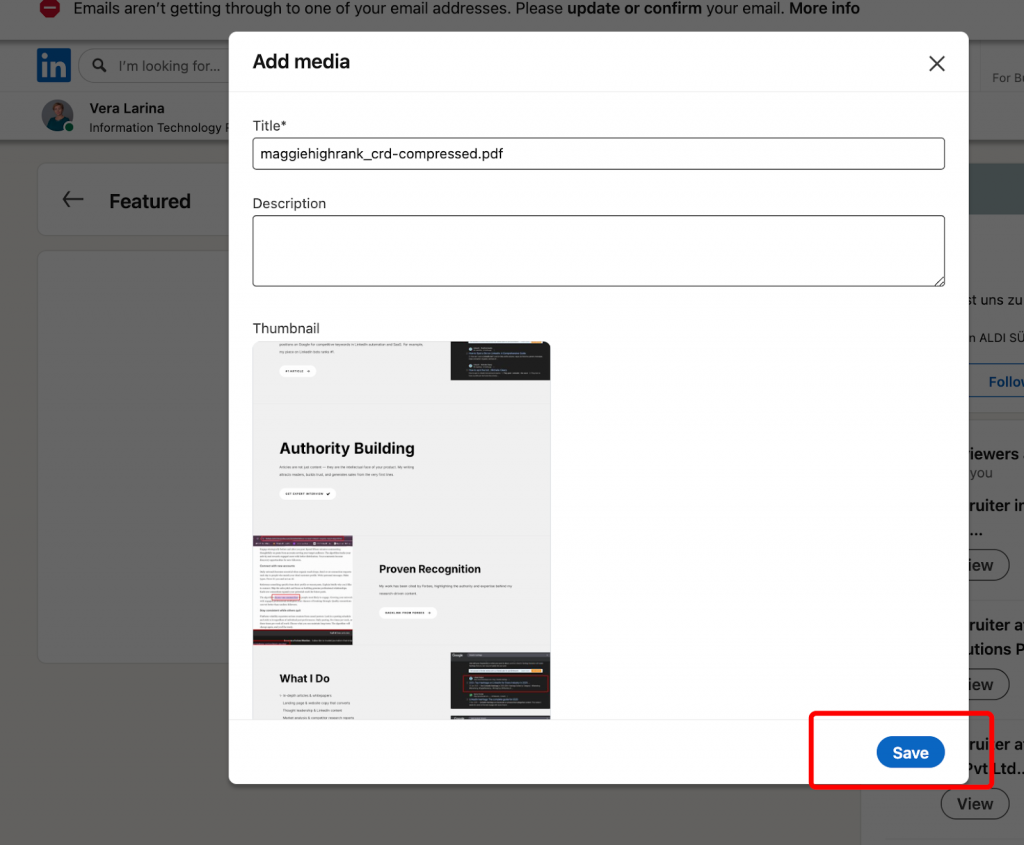Click the green online status dot on the avatar
The height and width of the screenshot is (845, 1024).
(x=69, y=127)
